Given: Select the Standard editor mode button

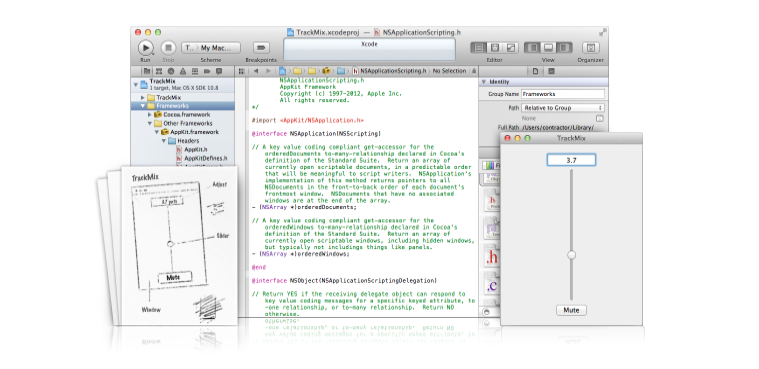Looking at the screenshot, I should pos(479,48).
